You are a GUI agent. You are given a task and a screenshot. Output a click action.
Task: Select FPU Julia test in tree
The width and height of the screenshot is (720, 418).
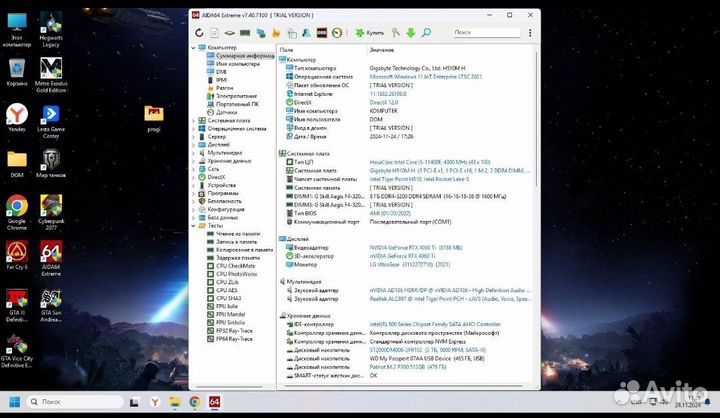(x=229, y=307)
